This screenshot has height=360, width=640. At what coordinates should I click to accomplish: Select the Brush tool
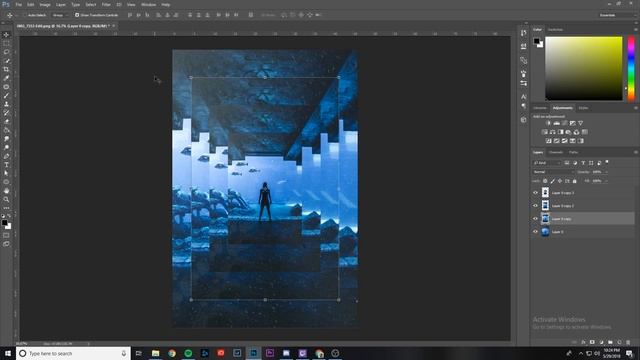[x=6, y=96]
